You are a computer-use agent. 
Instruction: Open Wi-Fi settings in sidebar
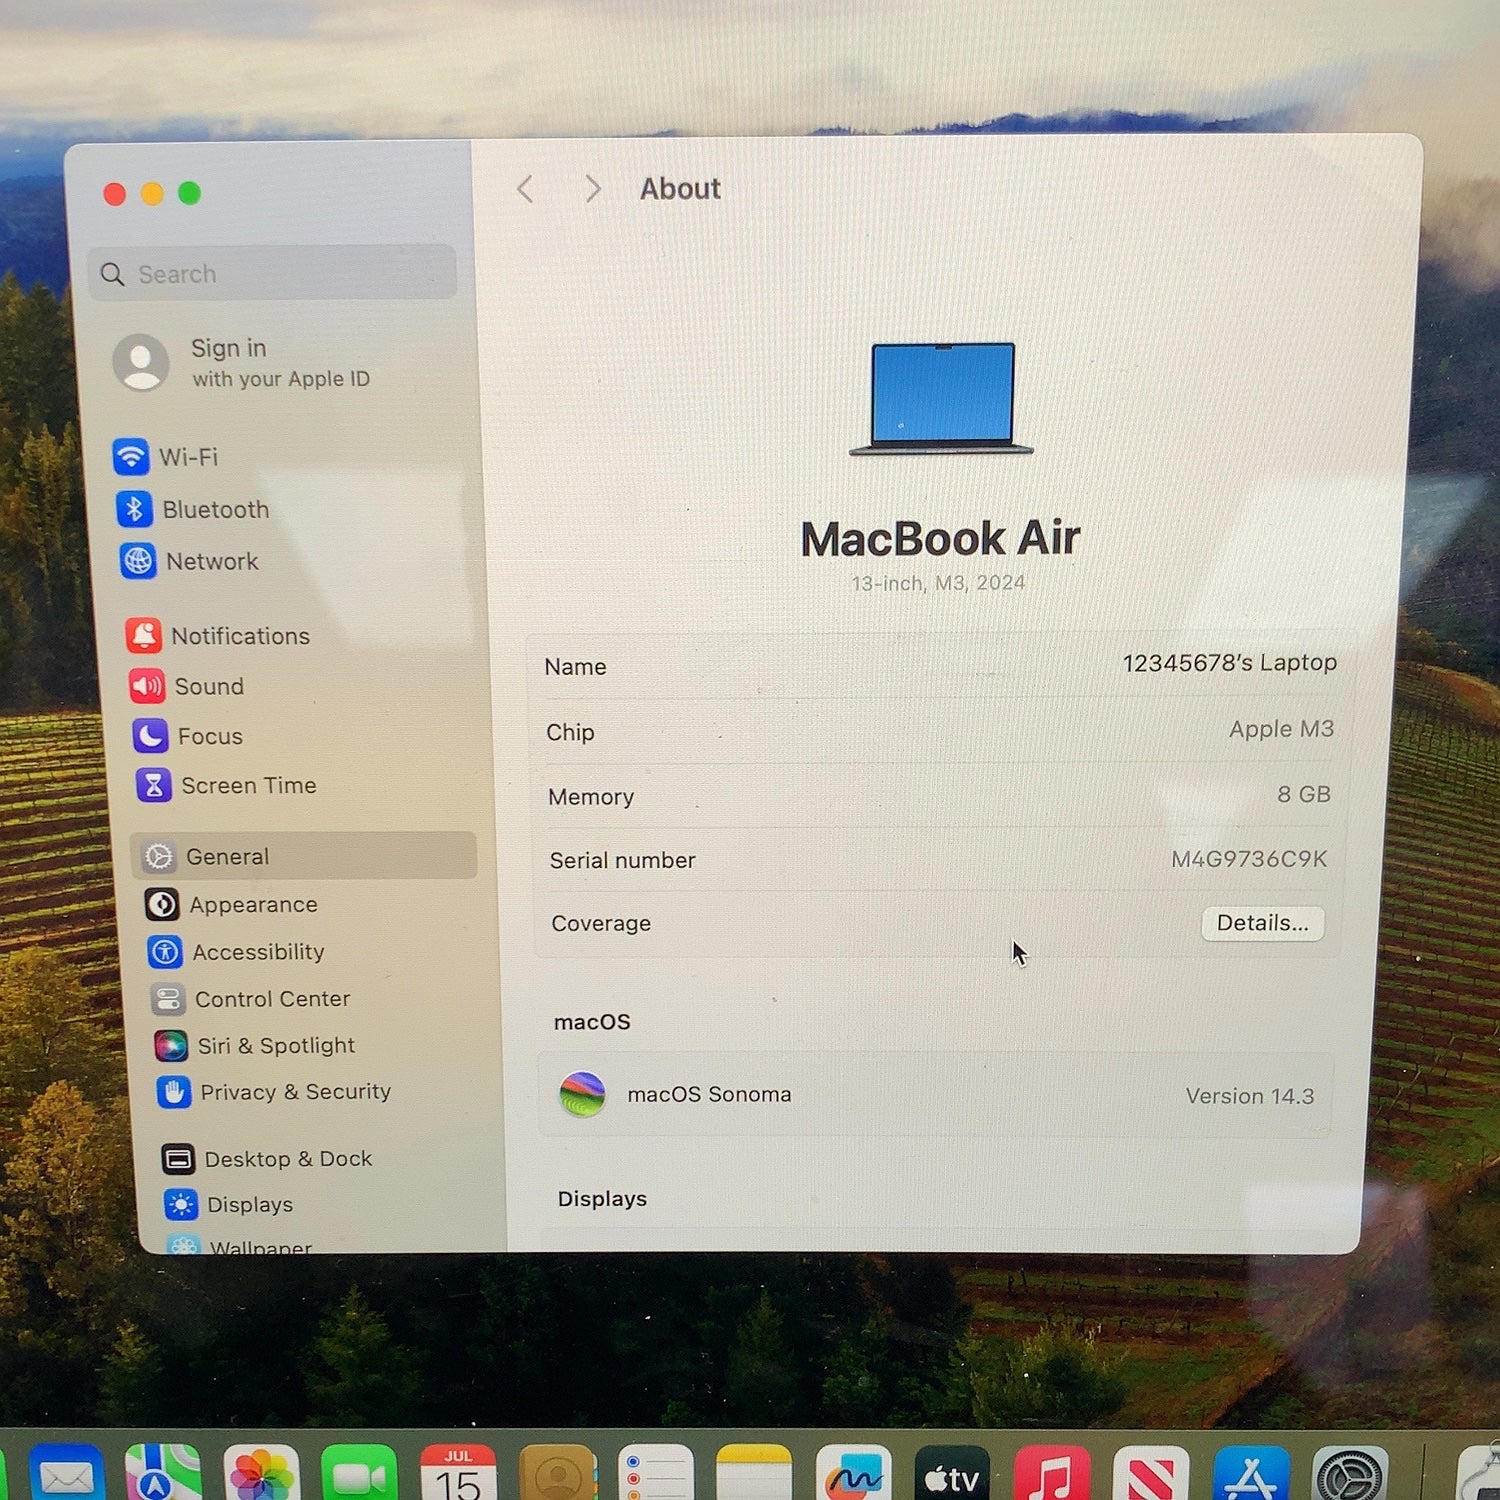[x=166, y=457]
